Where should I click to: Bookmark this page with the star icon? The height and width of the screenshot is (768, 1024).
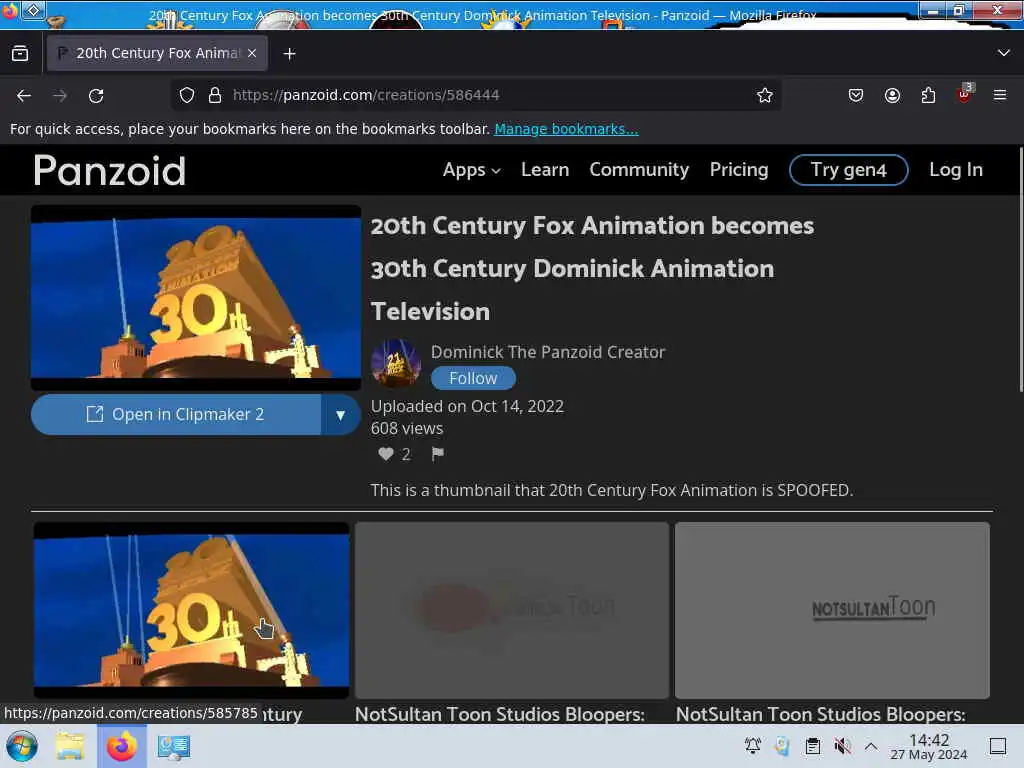(765, 95)
